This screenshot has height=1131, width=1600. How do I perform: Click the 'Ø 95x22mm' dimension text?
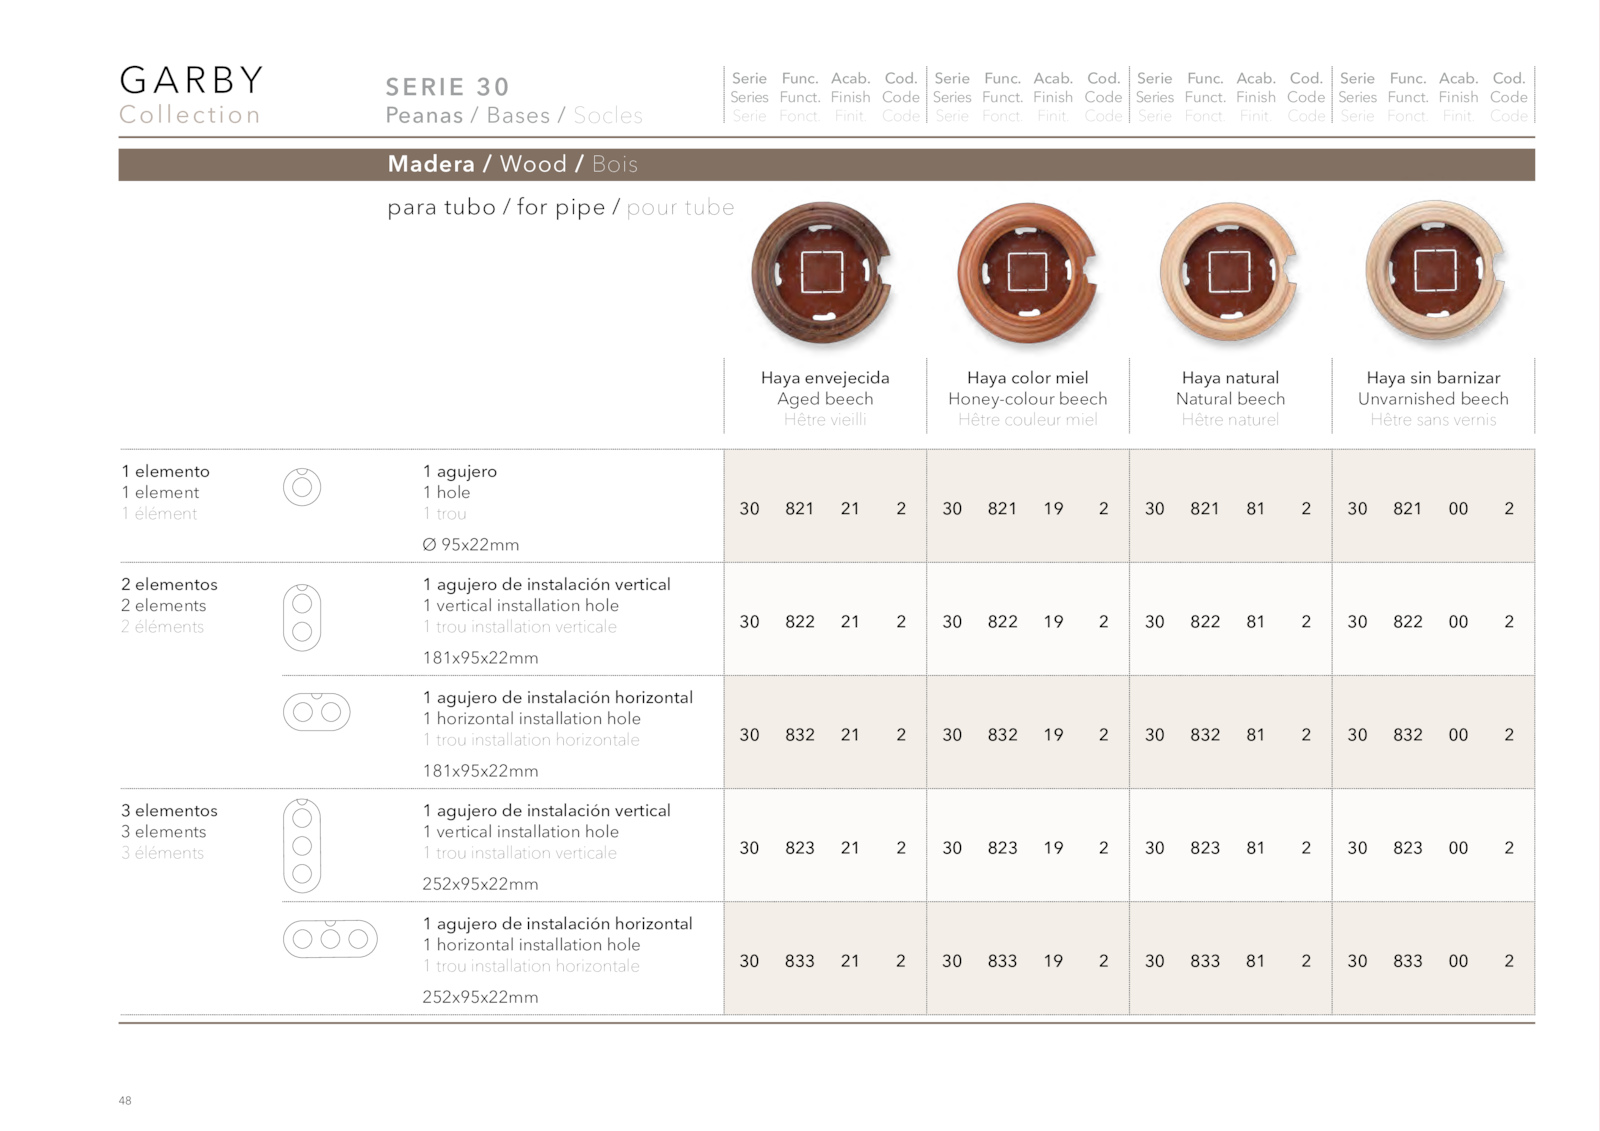pos(471,545)
